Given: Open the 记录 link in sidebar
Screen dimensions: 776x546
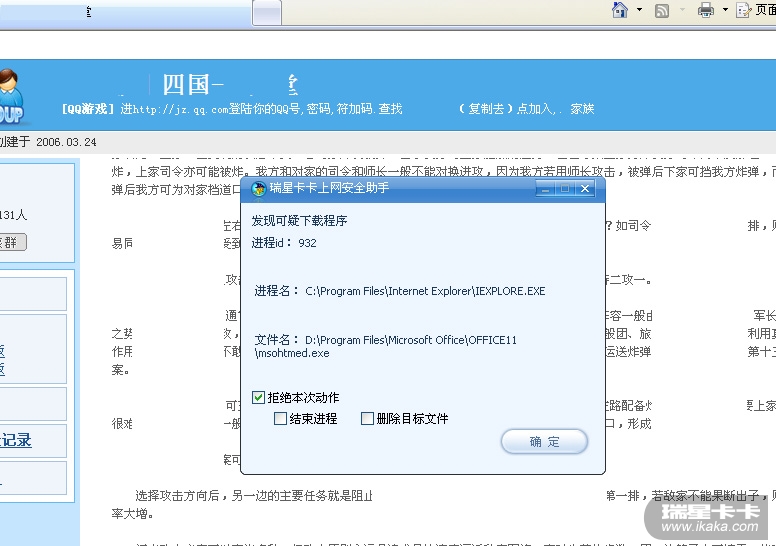Looking at the screenshot, I should pos(15,440).
